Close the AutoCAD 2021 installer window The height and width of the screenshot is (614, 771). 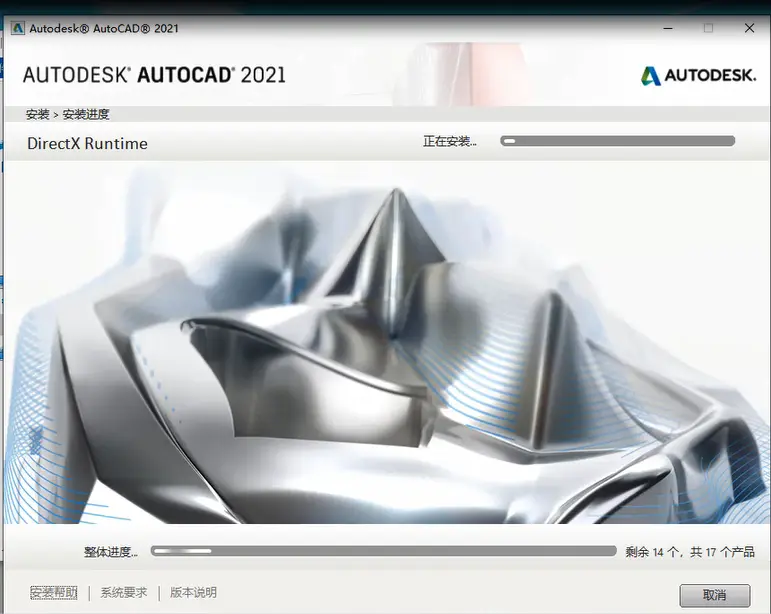749,28
